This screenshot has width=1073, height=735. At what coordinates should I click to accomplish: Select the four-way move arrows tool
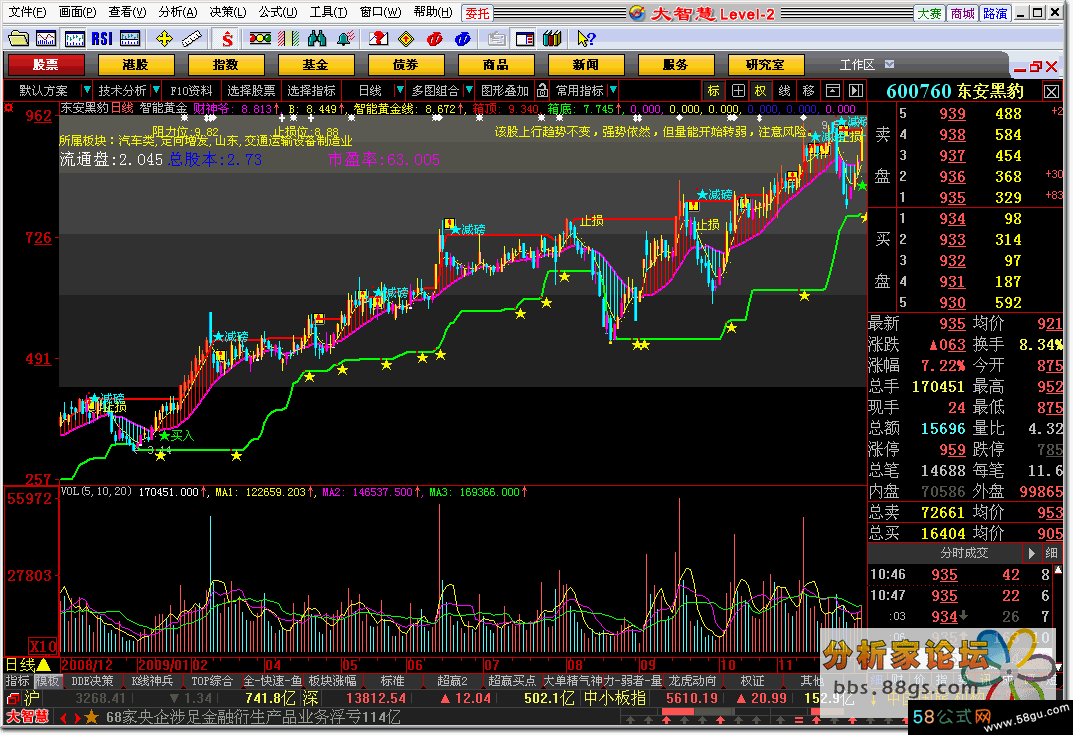pos(164,39)
